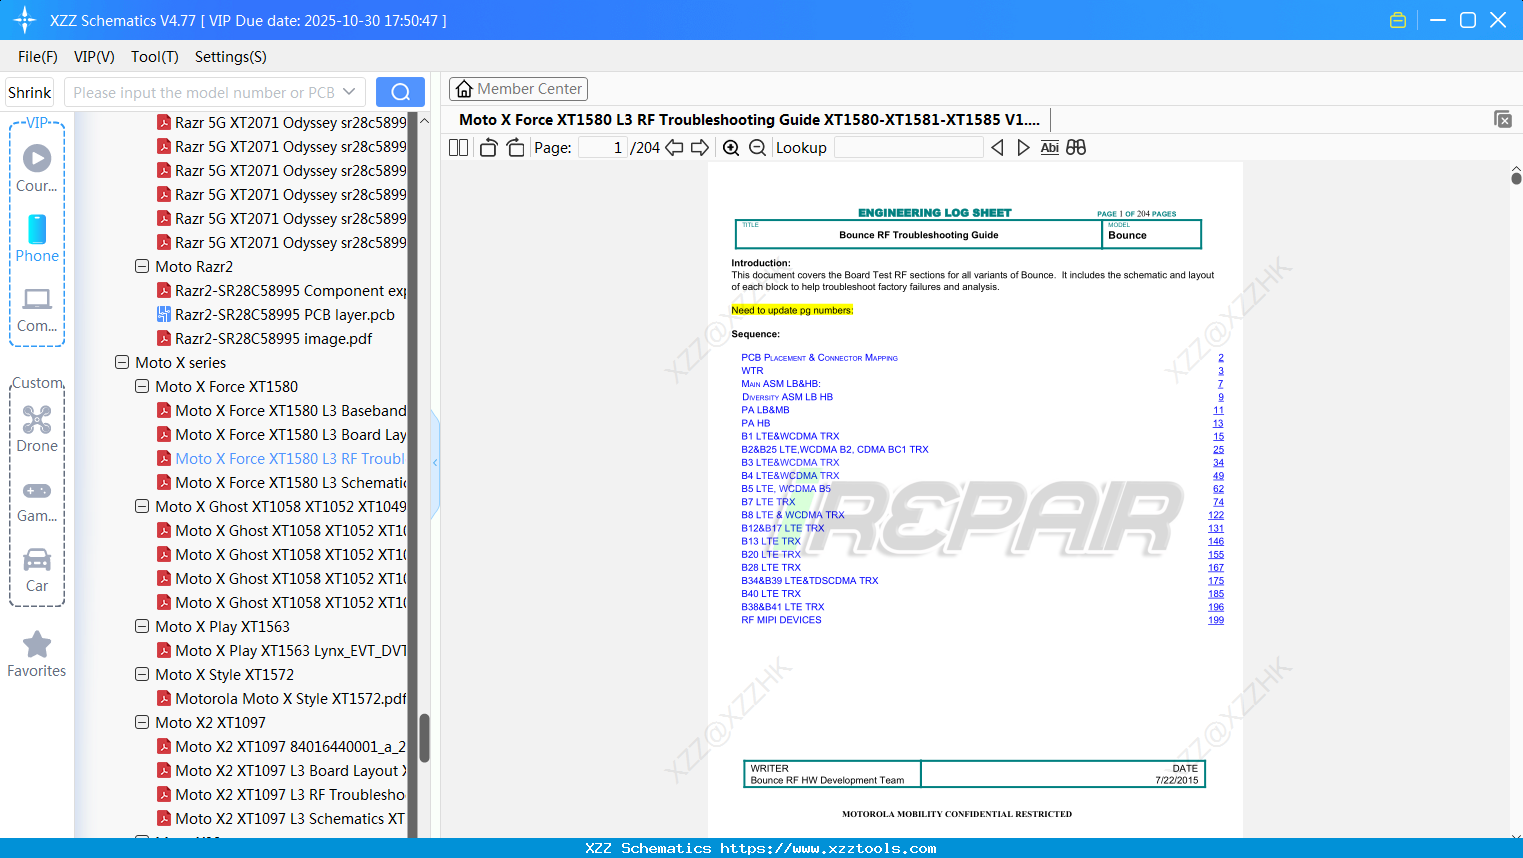Zoom out of the PDF document
This screenshot has height=858, width=1523.
757,147
